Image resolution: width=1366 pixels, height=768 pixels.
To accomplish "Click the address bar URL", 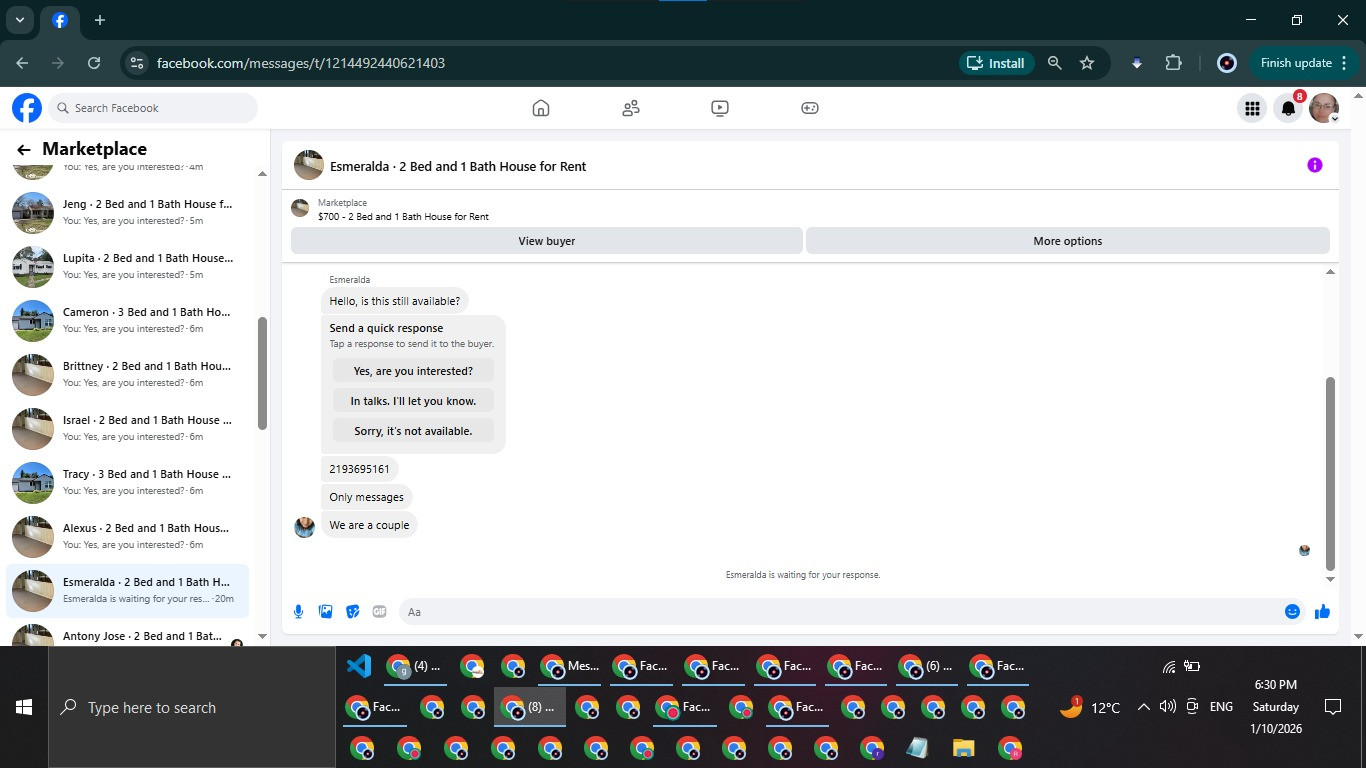I will tap(301, 63).
